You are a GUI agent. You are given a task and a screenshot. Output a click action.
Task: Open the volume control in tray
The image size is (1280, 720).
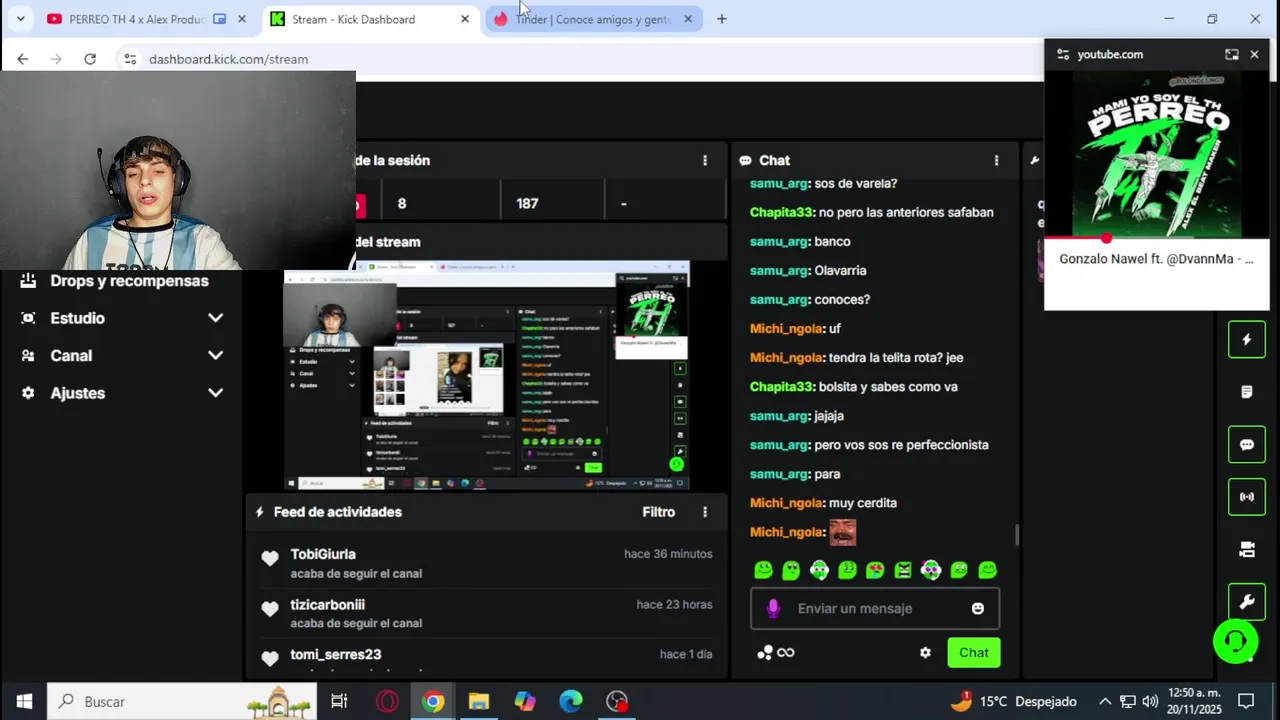(1150, 702)
